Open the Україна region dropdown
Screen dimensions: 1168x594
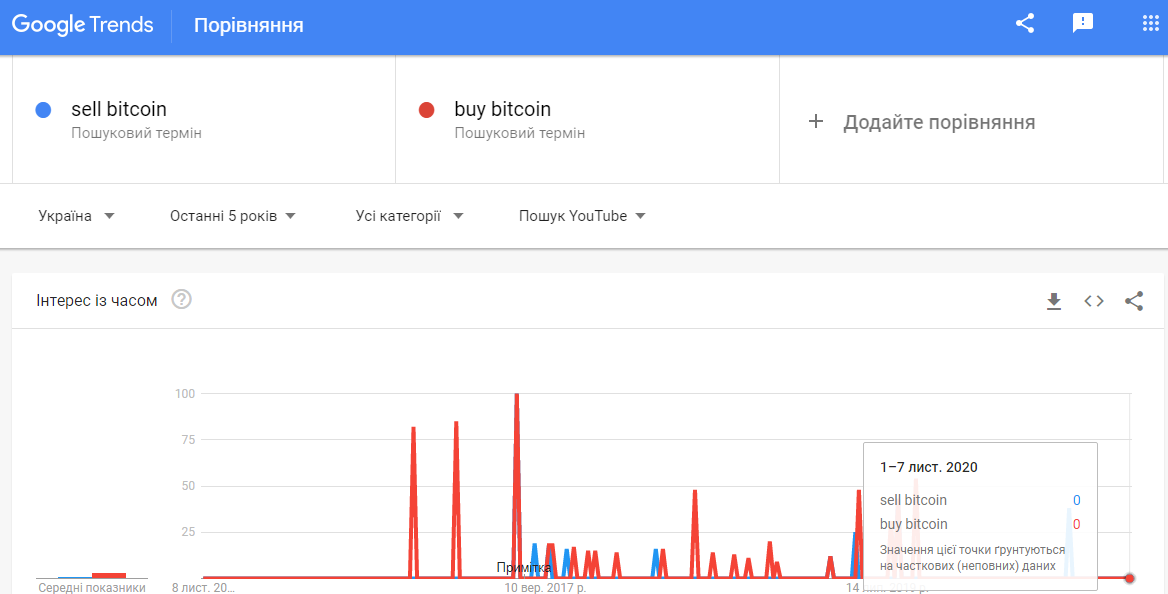76,216
